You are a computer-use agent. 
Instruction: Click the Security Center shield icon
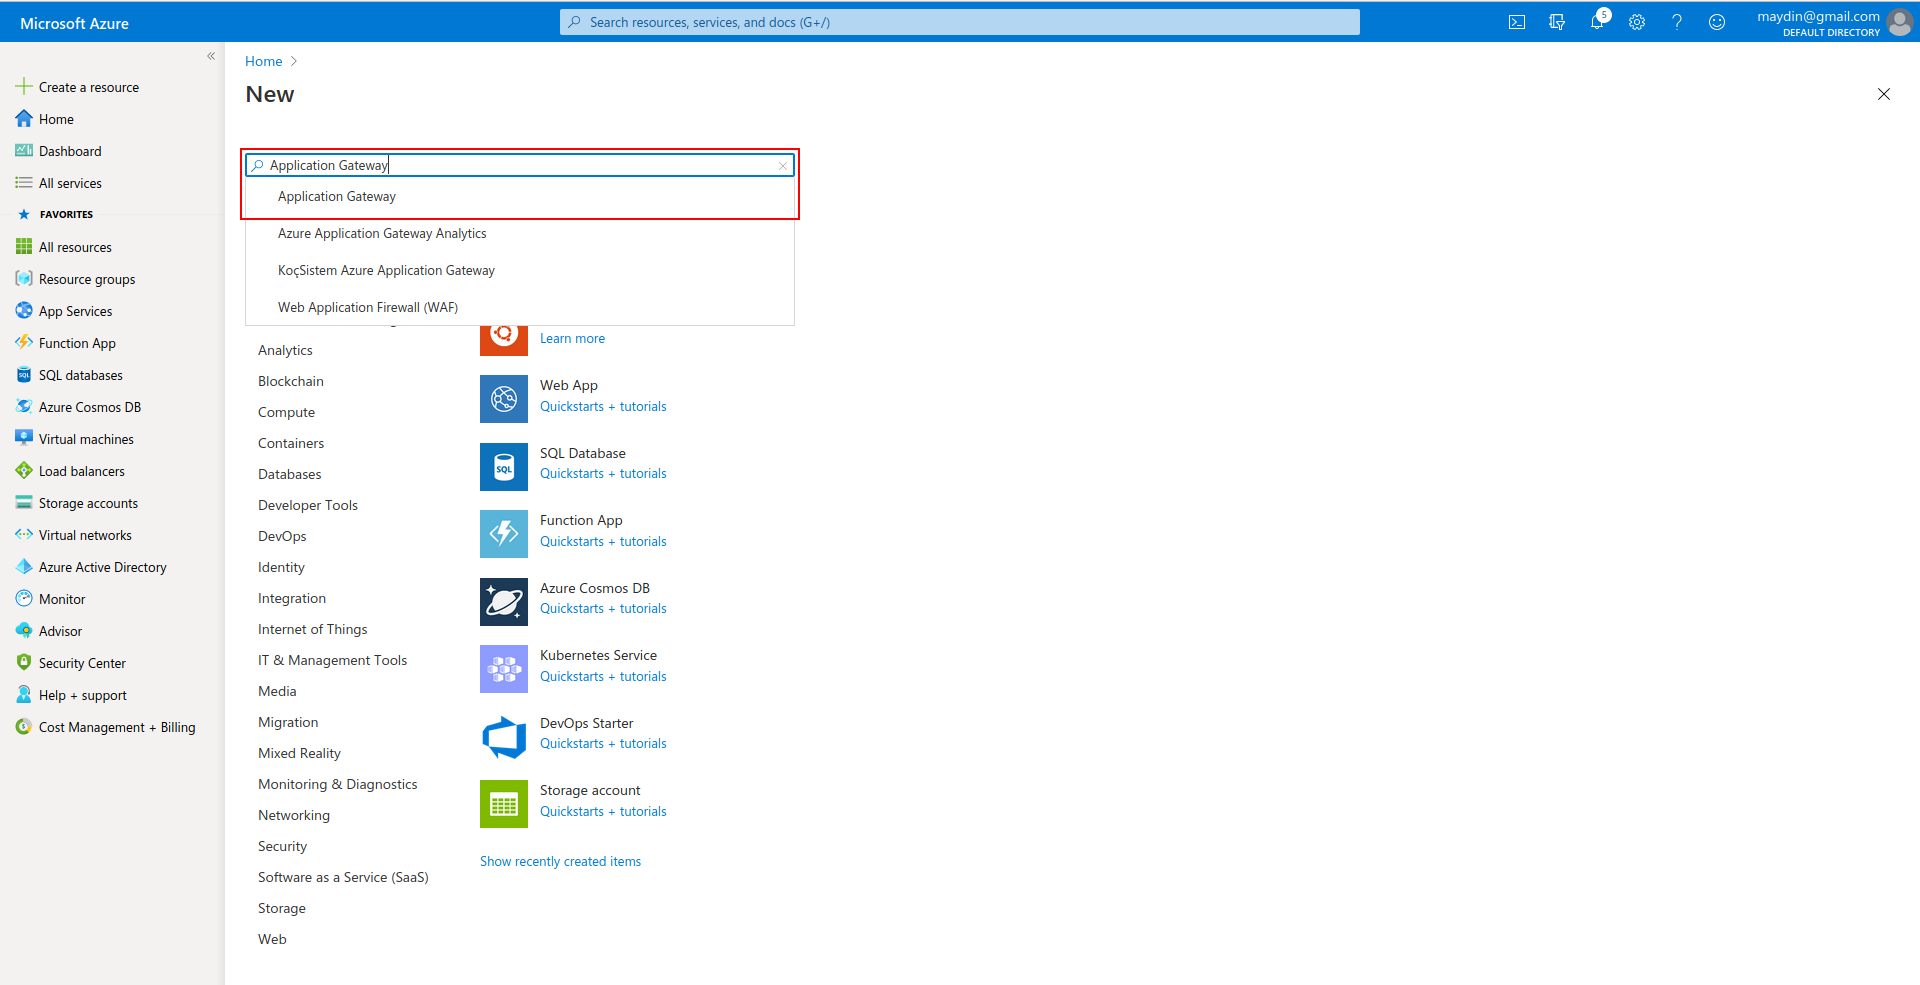pyautogui.click(x=24, y=663)
